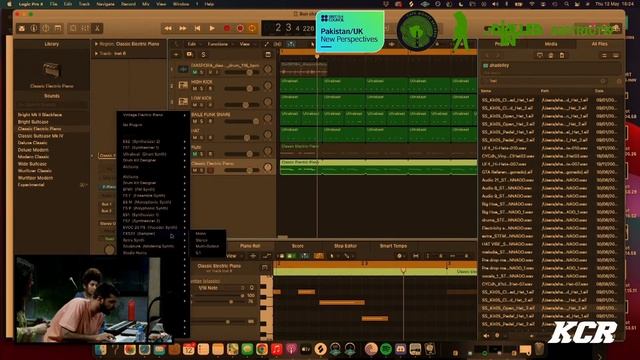The height and width of the screenshot is (360, 640).
Task: Open the Smart Controls button
Action: tap(73, 28)
